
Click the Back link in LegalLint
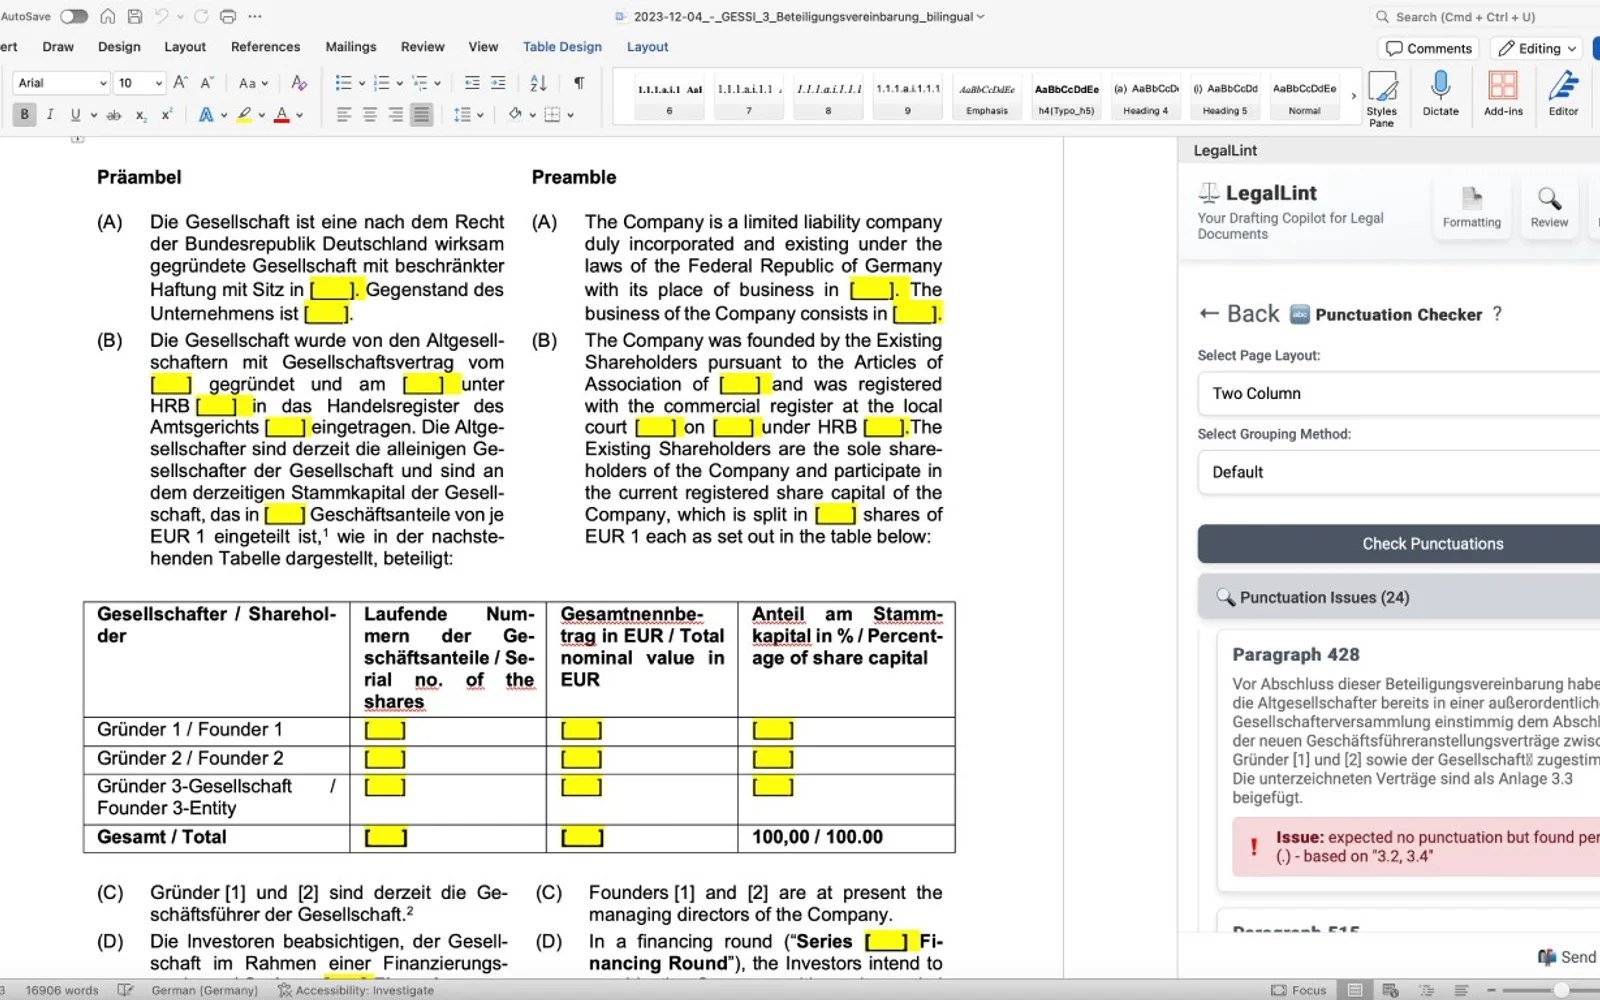point(1239,314)
